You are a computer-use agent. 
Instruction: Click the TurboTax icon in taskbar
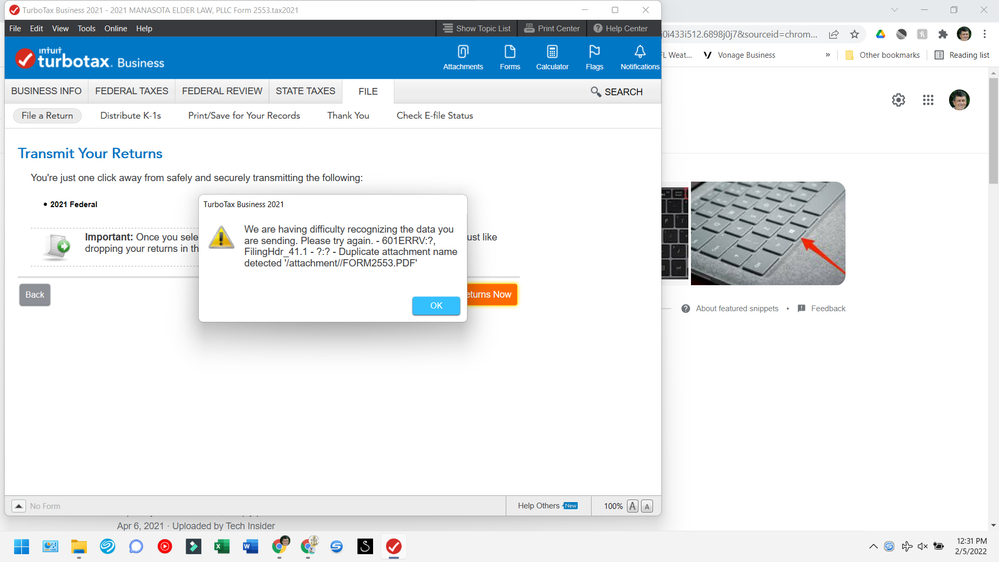(x=394, y=547)
